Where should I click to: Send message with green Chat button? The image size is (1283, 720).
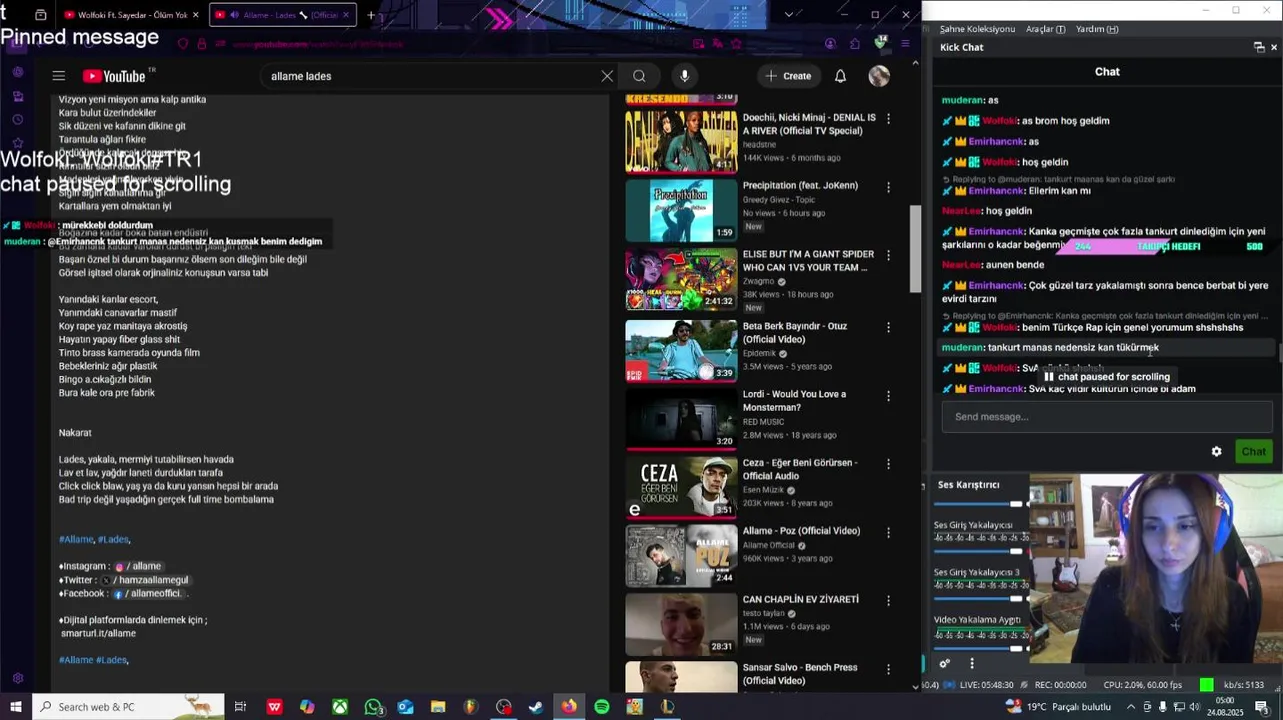[x=1254, y=452]
